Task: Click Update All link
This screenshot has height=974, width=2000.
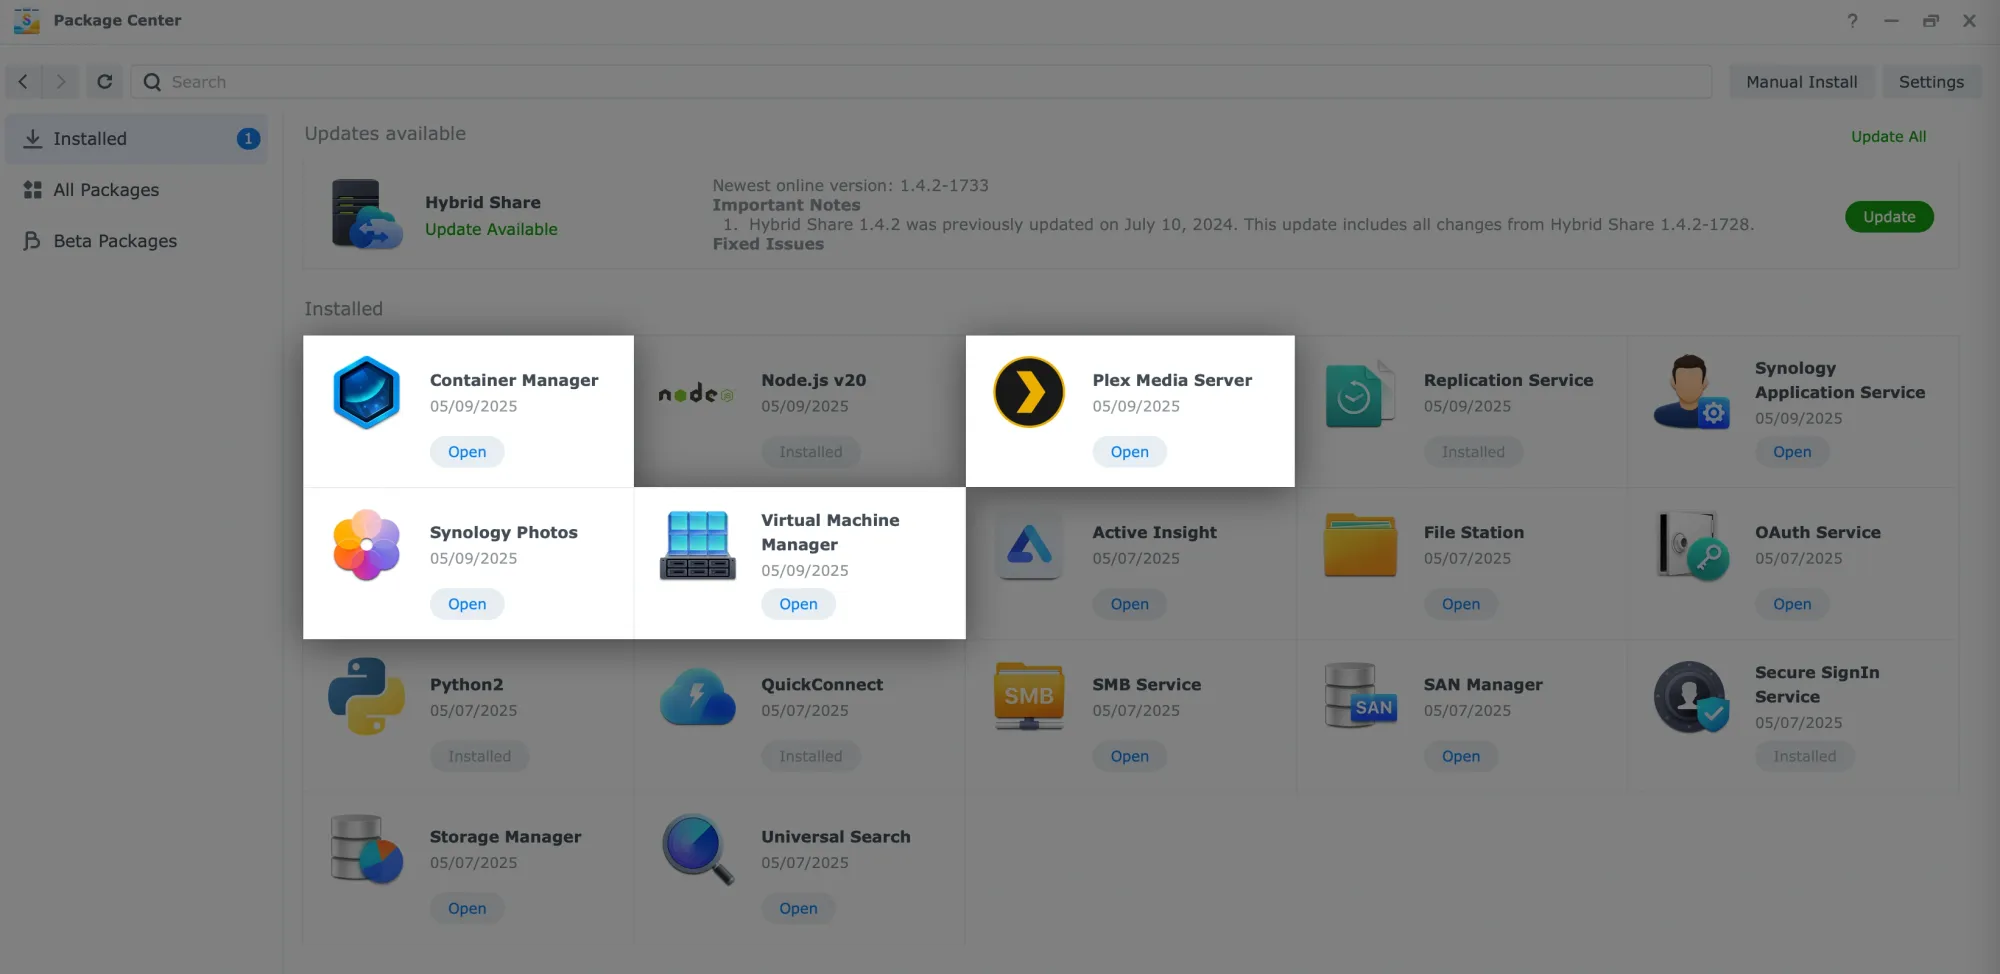Action: 1888,136
